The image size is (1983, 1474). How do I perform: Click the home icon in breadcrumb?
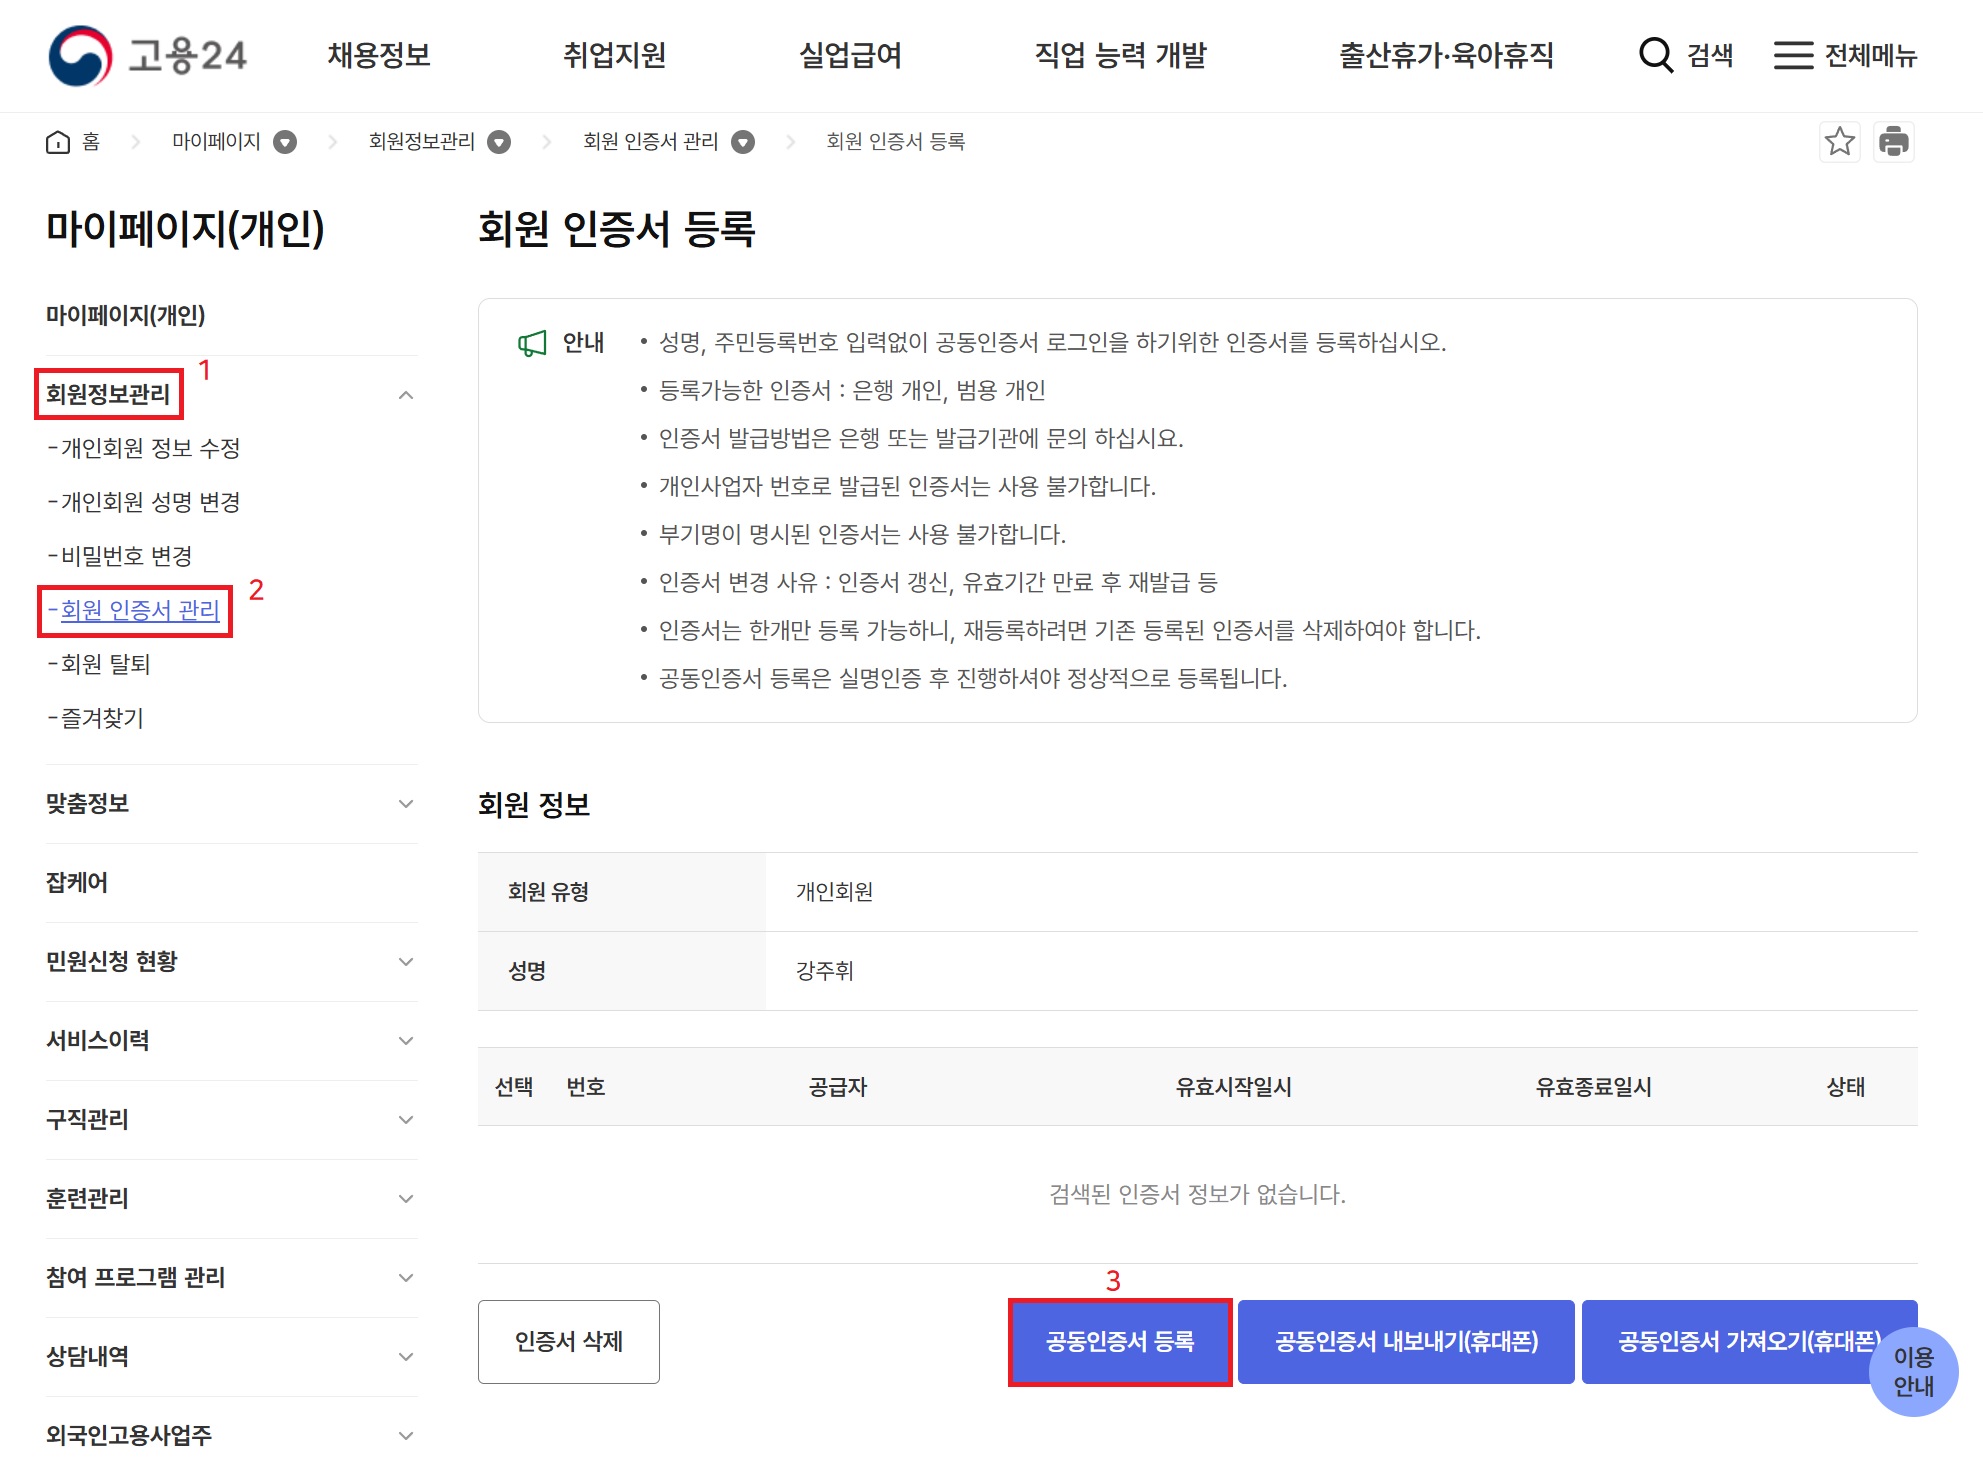[58, 142]
